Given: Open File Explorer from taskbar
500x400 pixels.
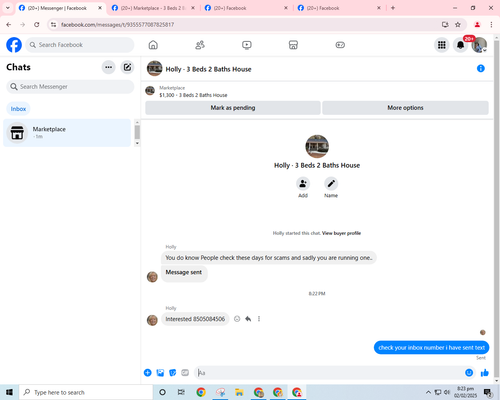Looking at the screenshot, I should point(239,392).
